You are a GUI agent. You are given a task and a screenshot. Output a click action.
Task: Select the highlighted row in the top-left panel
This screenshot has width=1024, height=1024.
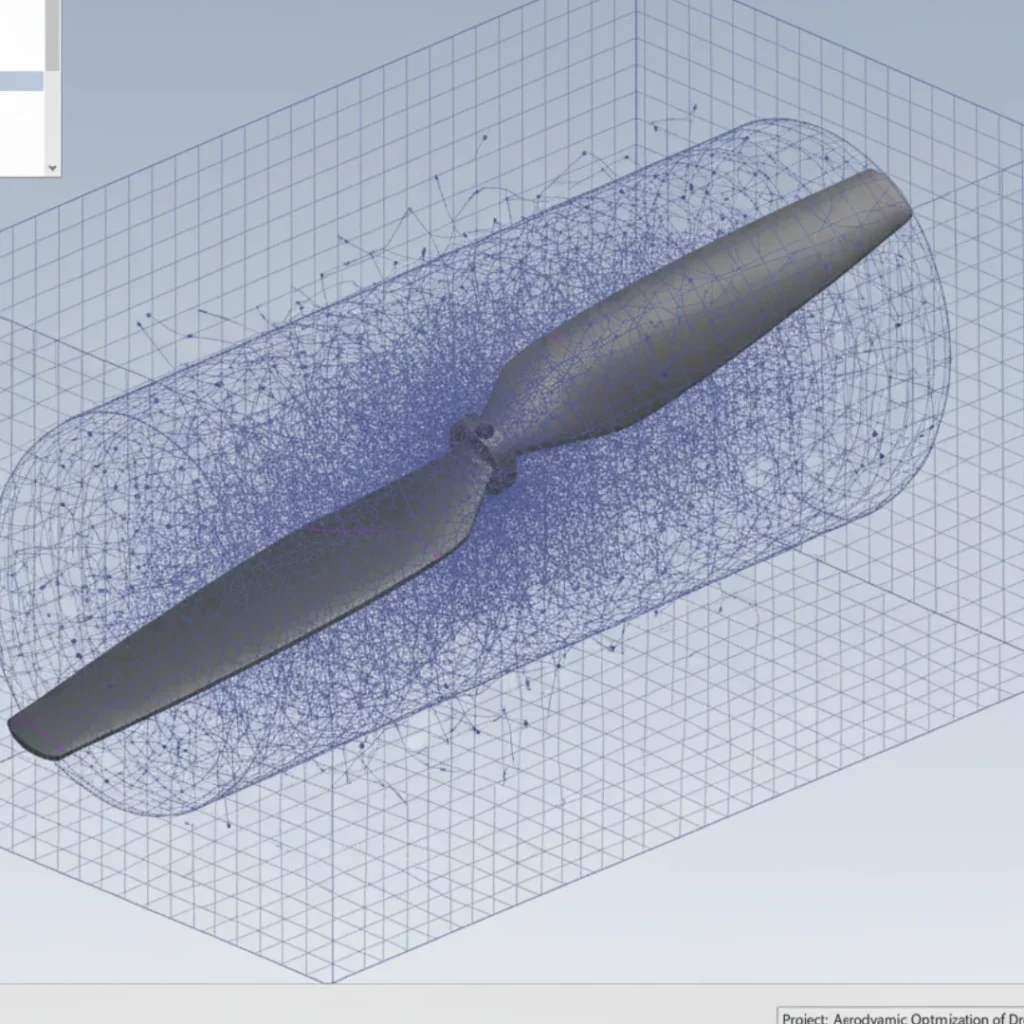point(20,80)
